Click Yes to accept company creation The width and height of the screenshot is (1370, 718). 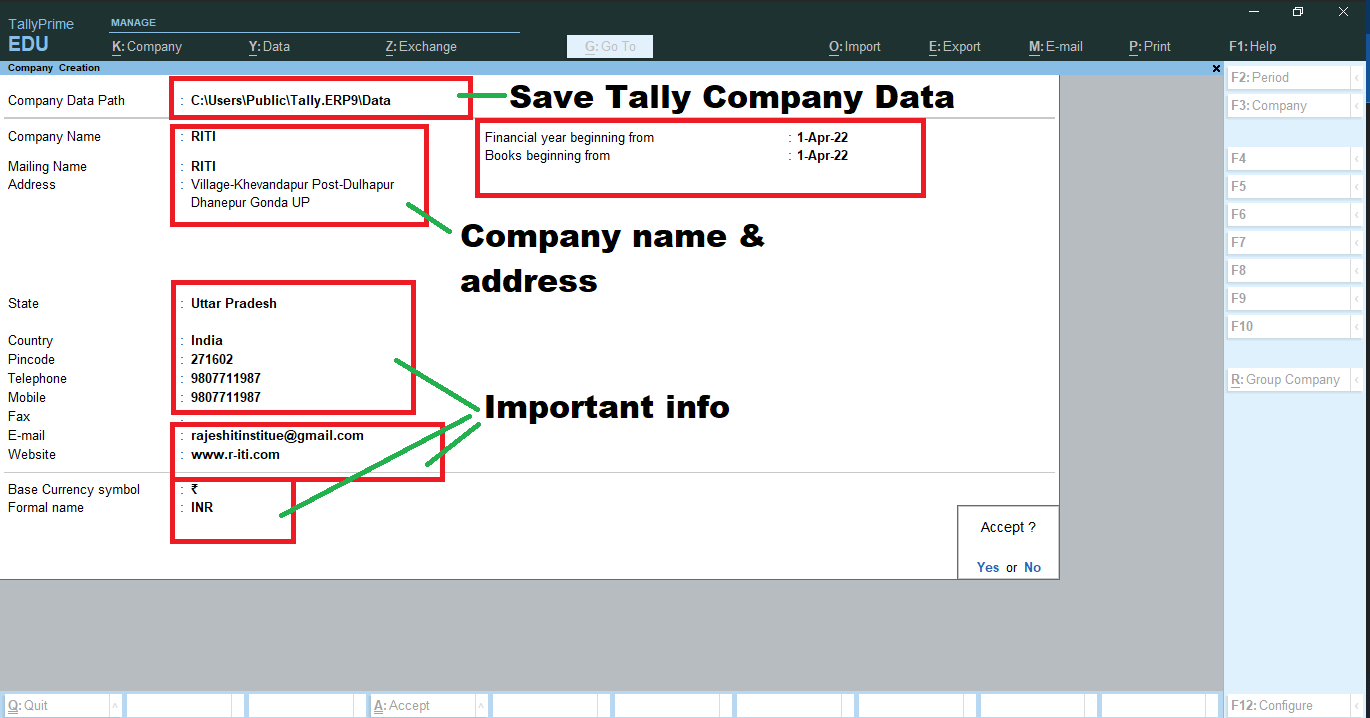(987, 566)
